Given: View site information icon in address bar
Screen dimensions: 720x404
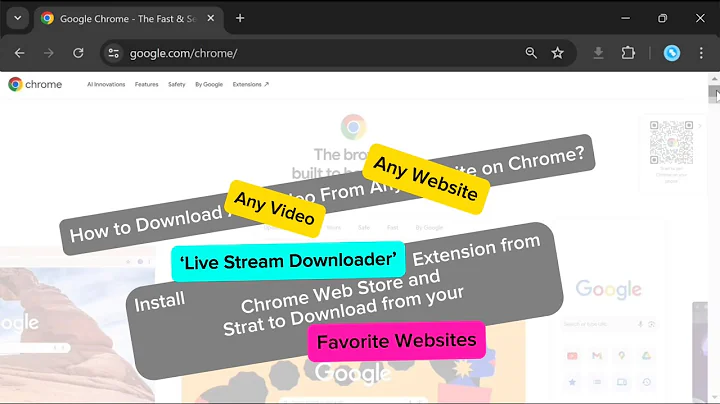Looking at the screenshot, I should tap(113, 53).
